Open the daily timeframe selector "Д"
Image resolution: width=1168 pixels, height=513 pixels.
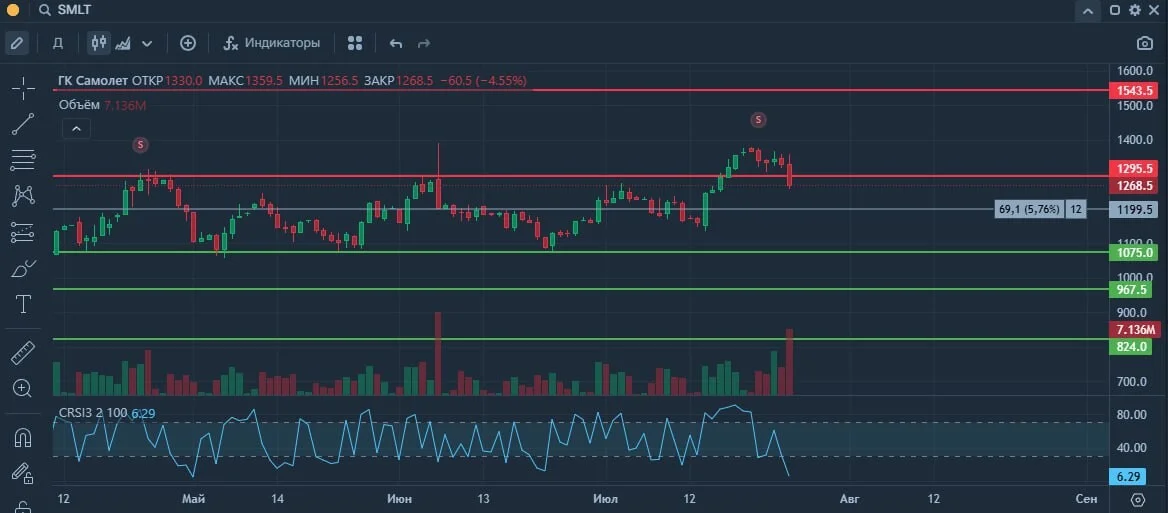57,43
